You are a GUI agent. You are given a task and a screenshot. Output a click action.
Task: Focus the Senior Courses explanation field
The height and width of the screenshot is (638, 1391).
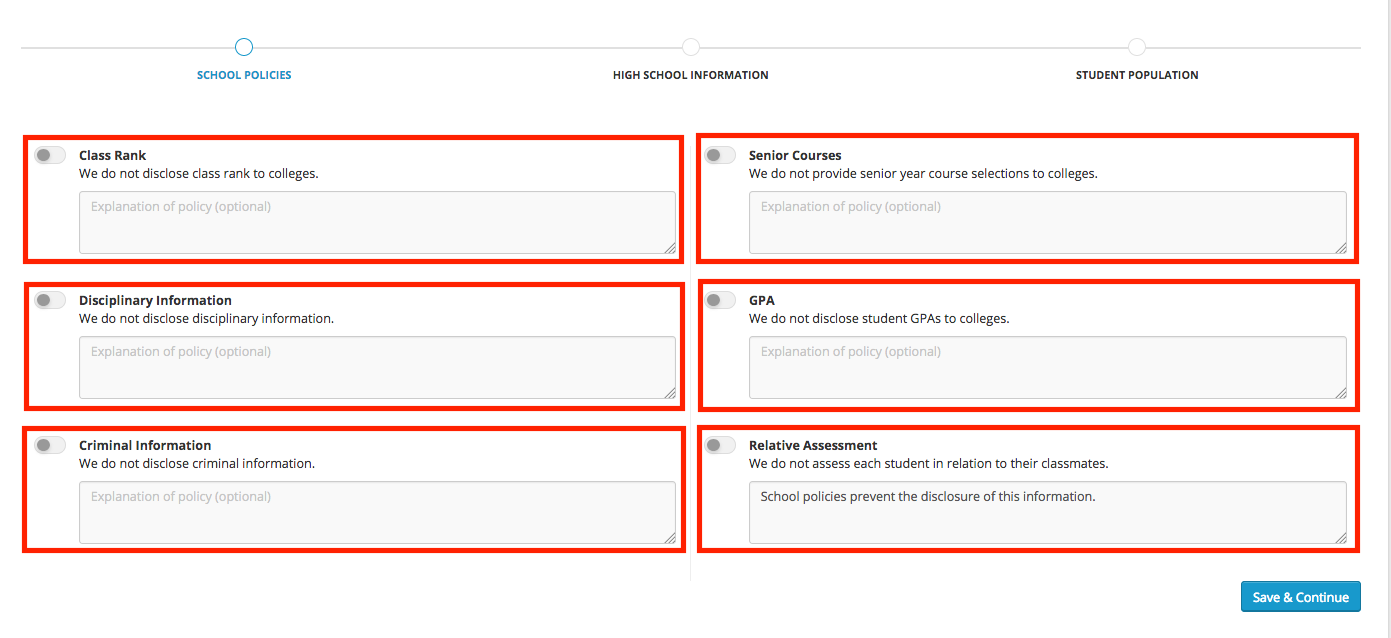[x=1048, y=222]
